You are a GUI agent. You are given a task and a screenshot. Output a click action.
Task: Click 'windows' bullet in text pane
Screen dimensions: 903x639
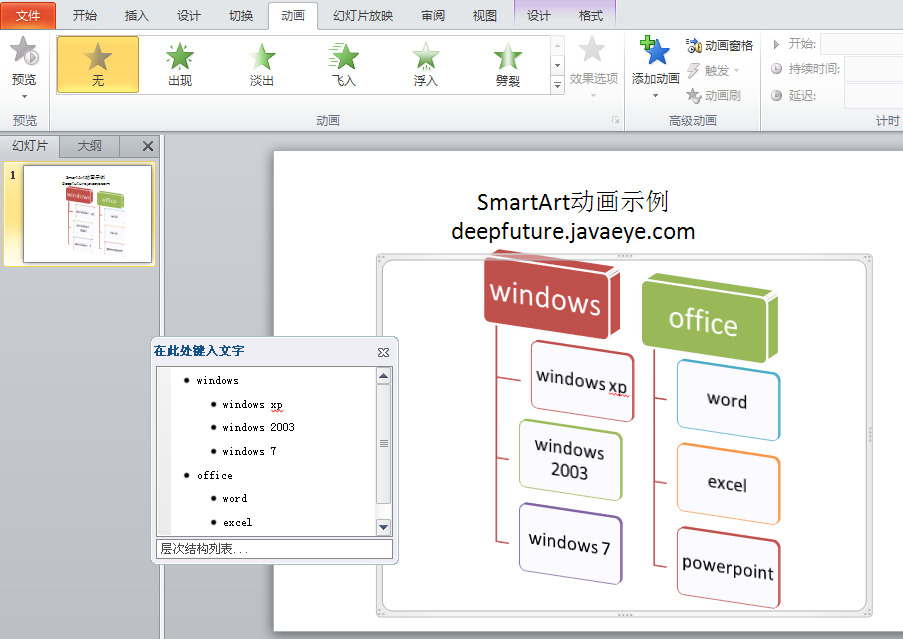(x=217, y=381)
